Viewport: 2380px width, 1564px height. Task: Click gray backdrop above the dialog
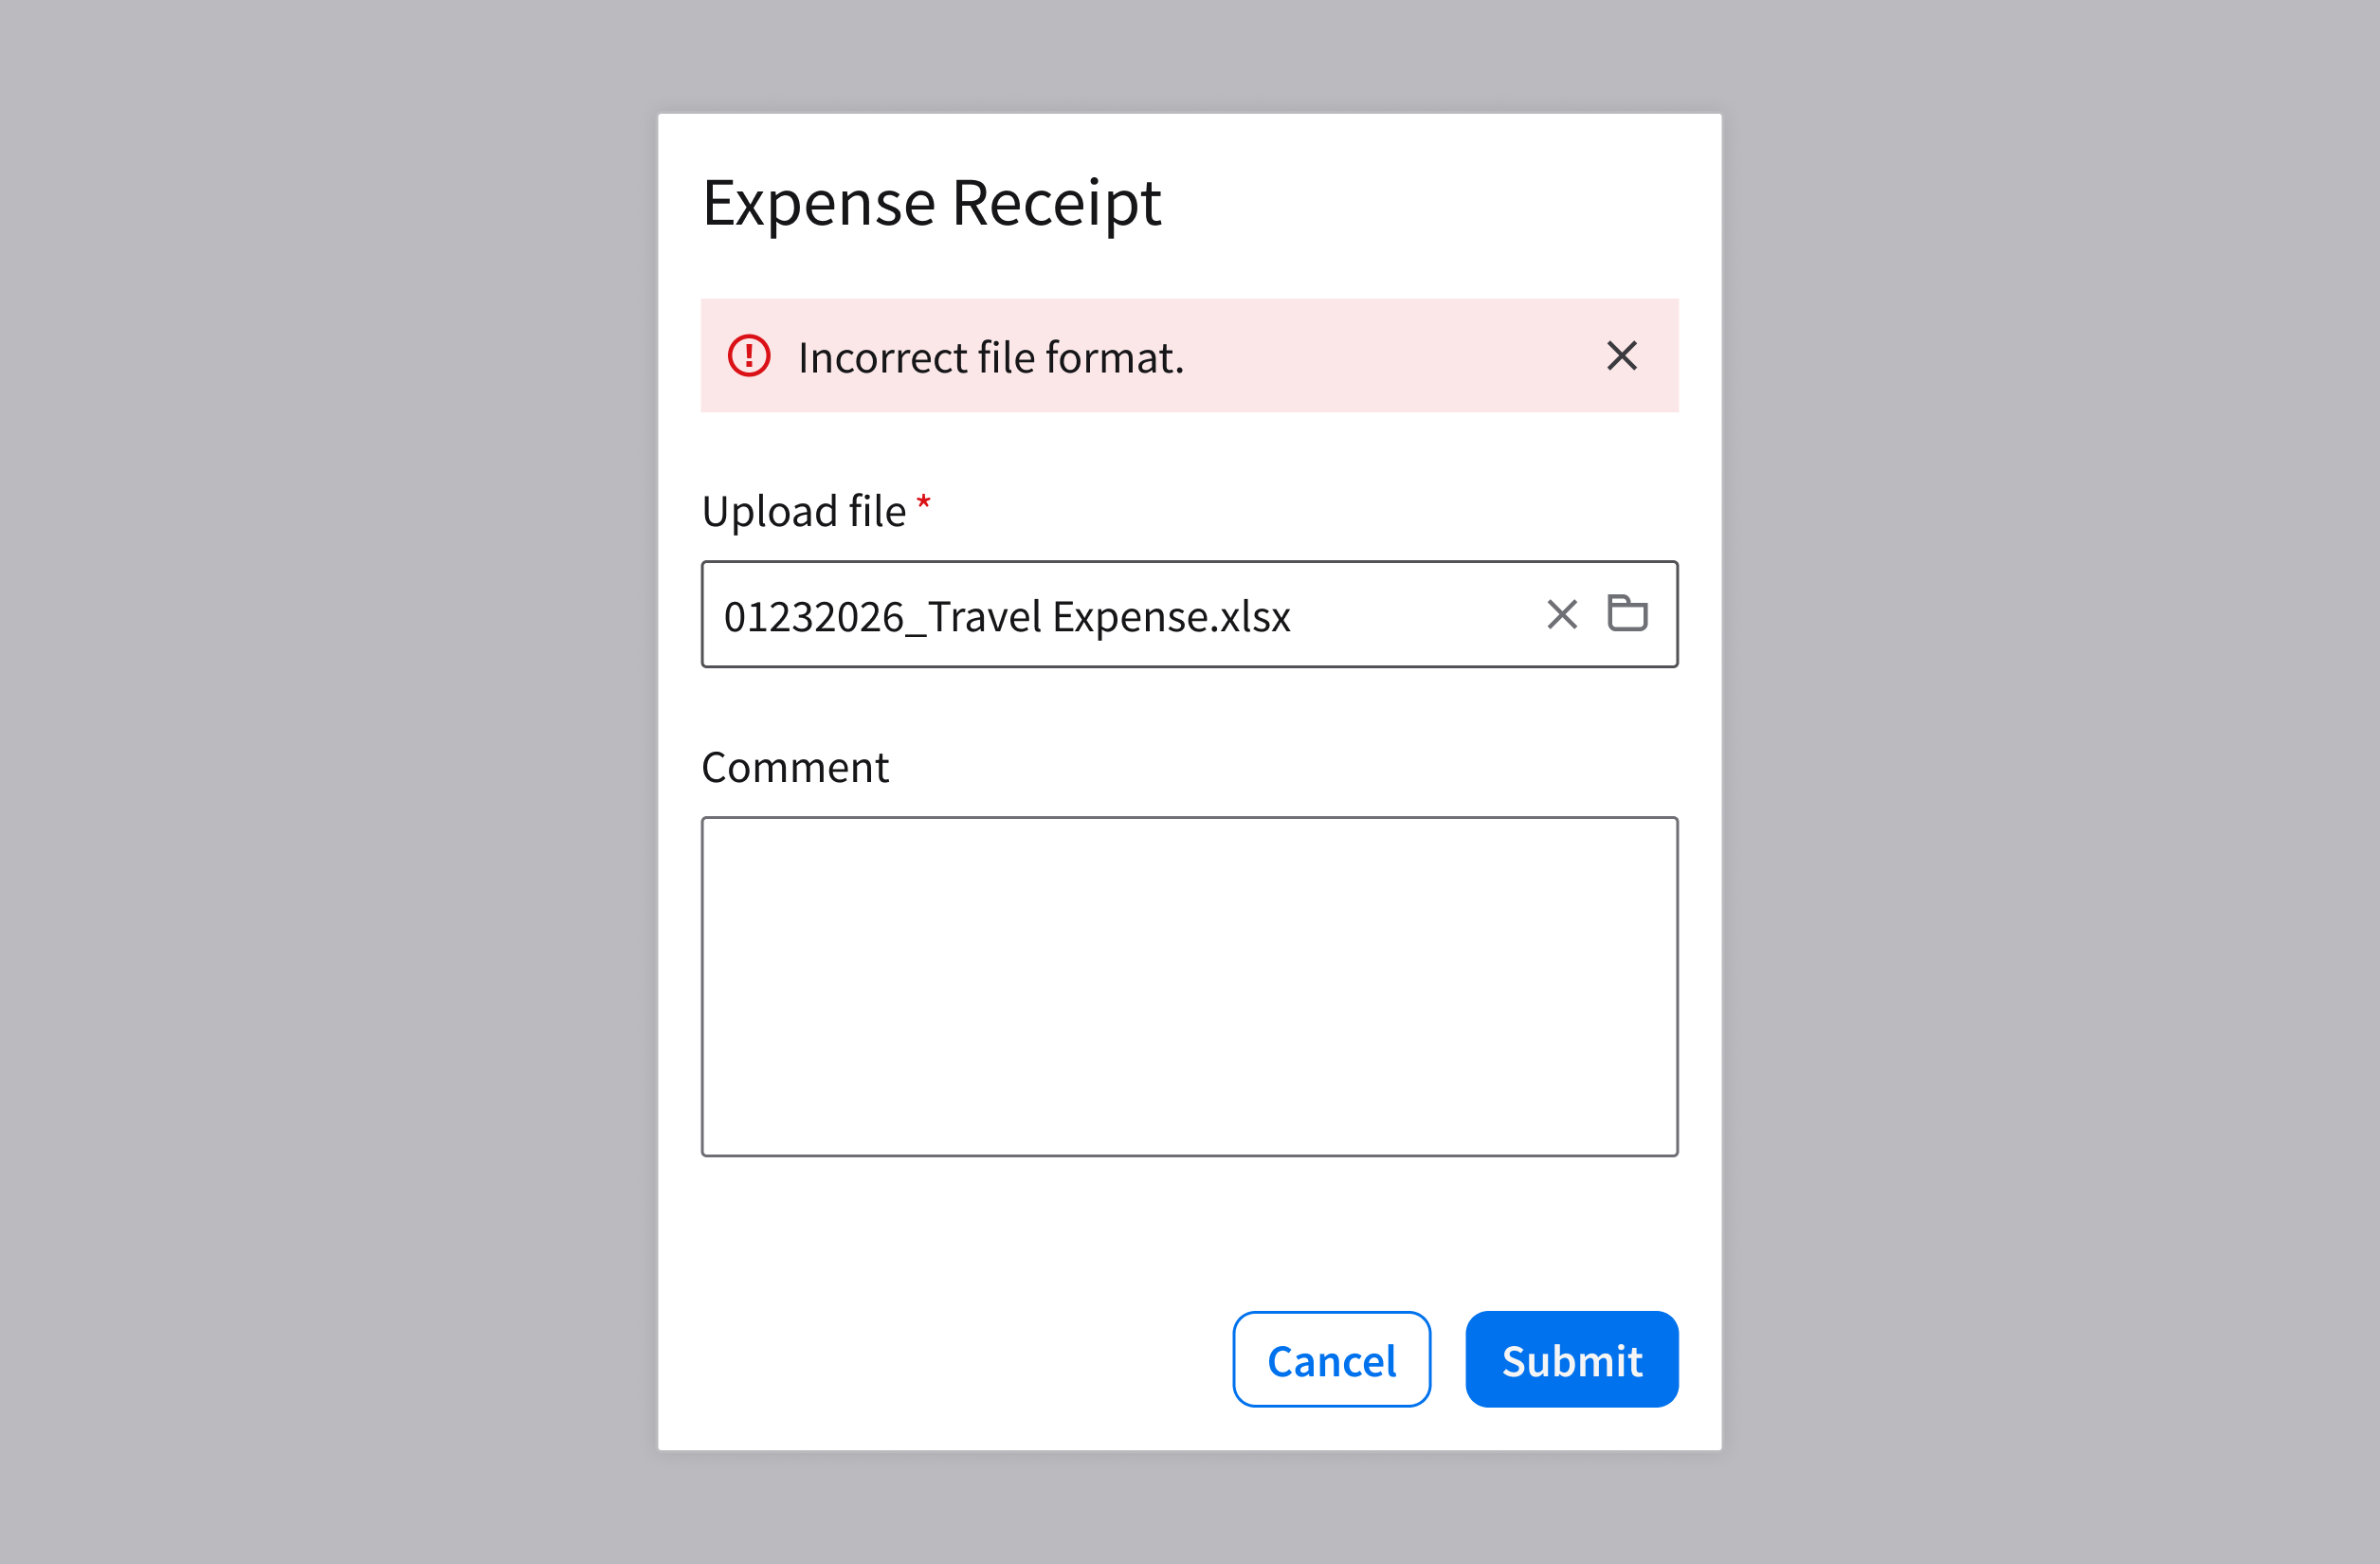[1189, 55]
